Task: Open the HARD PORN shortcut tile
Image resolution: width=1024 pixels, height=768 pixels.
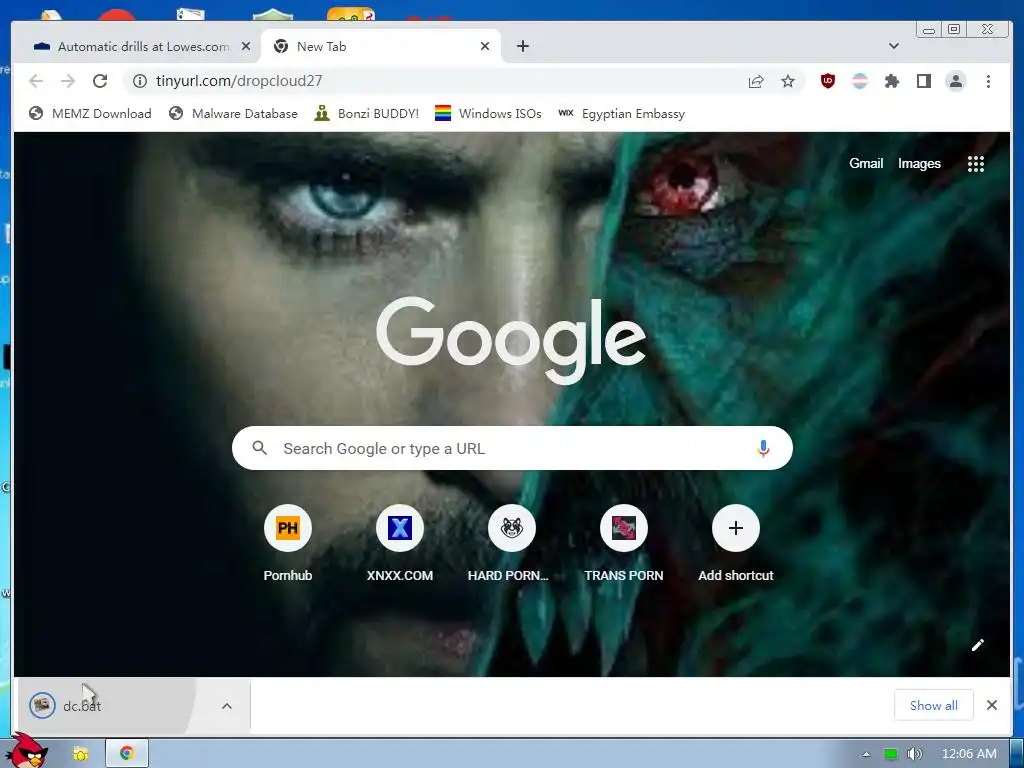Action: click(511, 543)
